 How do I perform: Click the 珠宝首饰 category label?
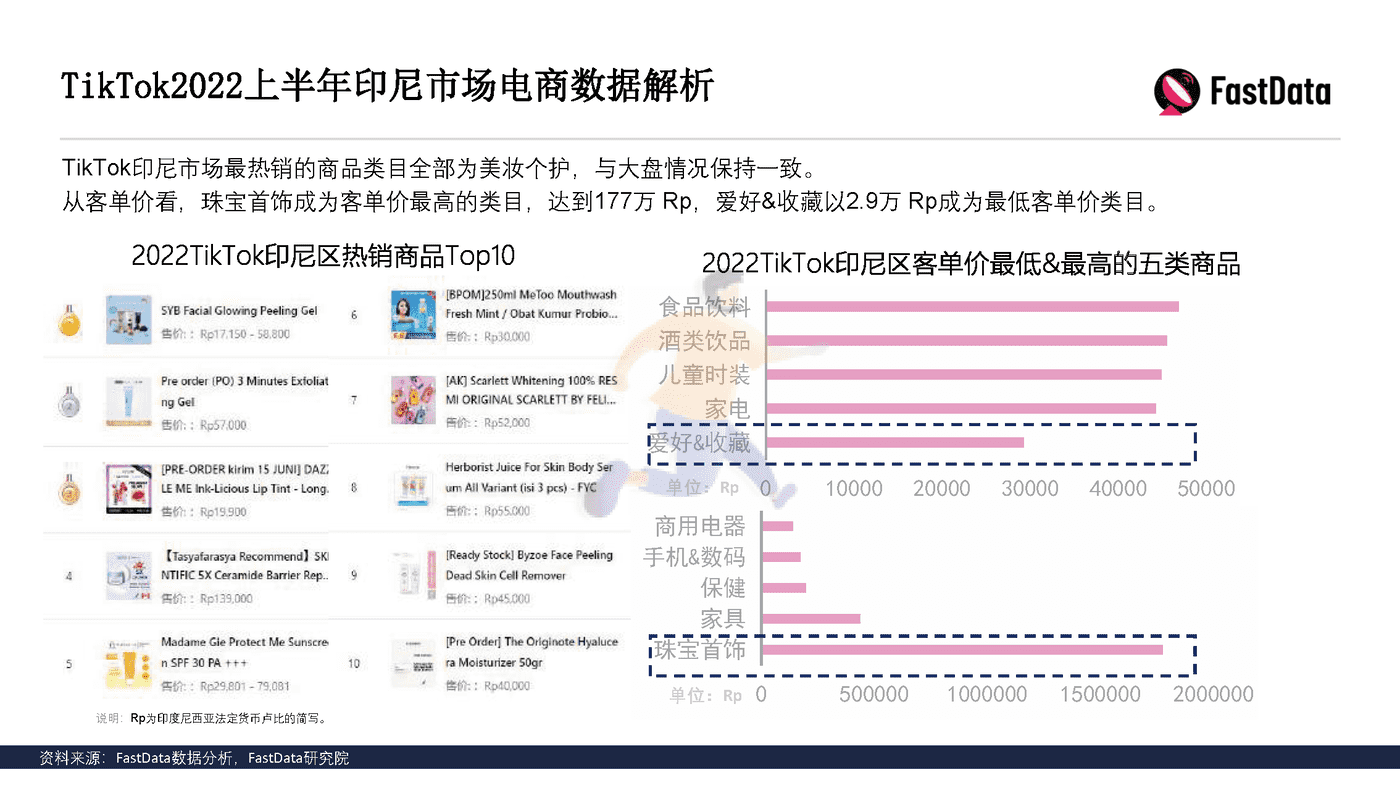click(700, 650)
